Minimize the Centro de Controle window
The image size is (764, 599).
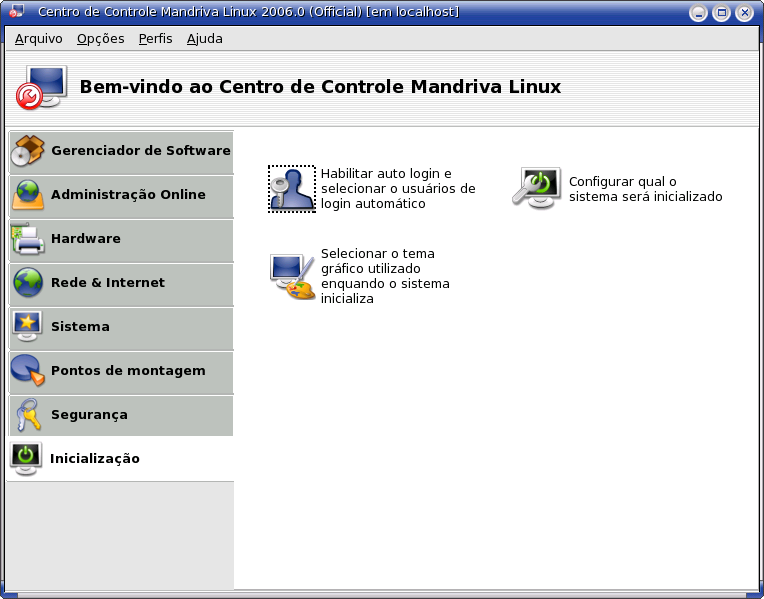click(698, 13)
